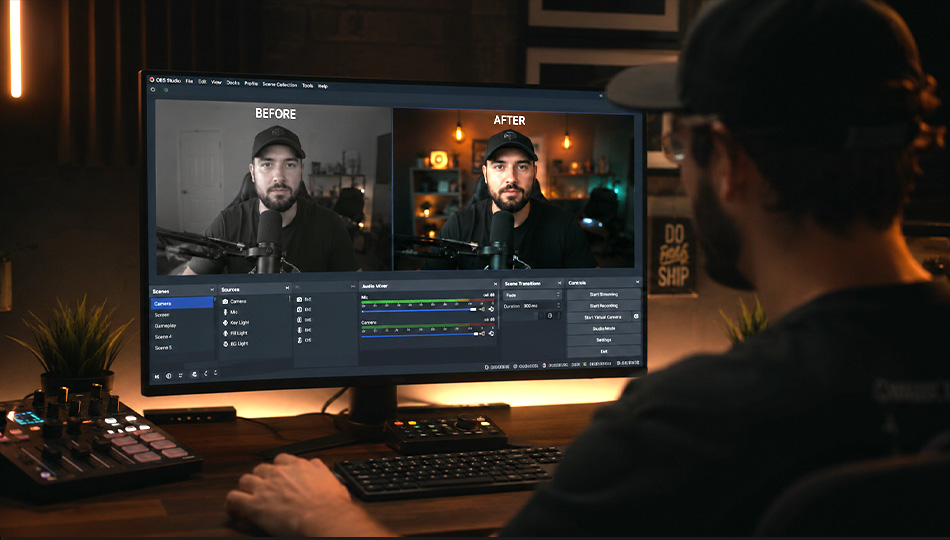
Task: Adjust the Mic volume slider
Action: [x=419, y=310]
